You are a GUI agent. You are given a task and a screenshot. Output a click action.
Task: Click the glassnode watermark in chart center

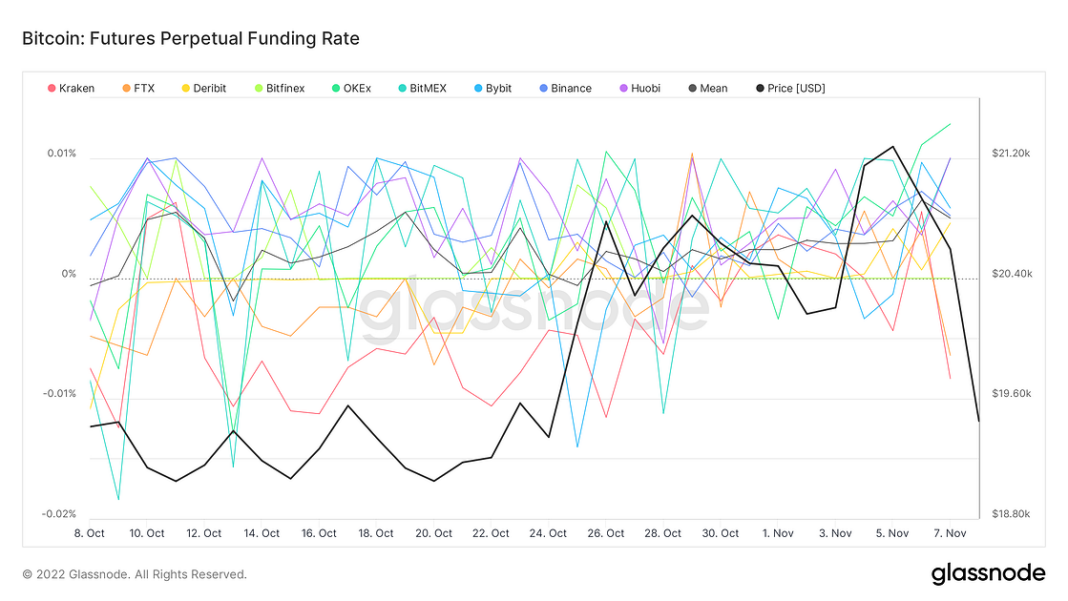click(x=533, y=308)
